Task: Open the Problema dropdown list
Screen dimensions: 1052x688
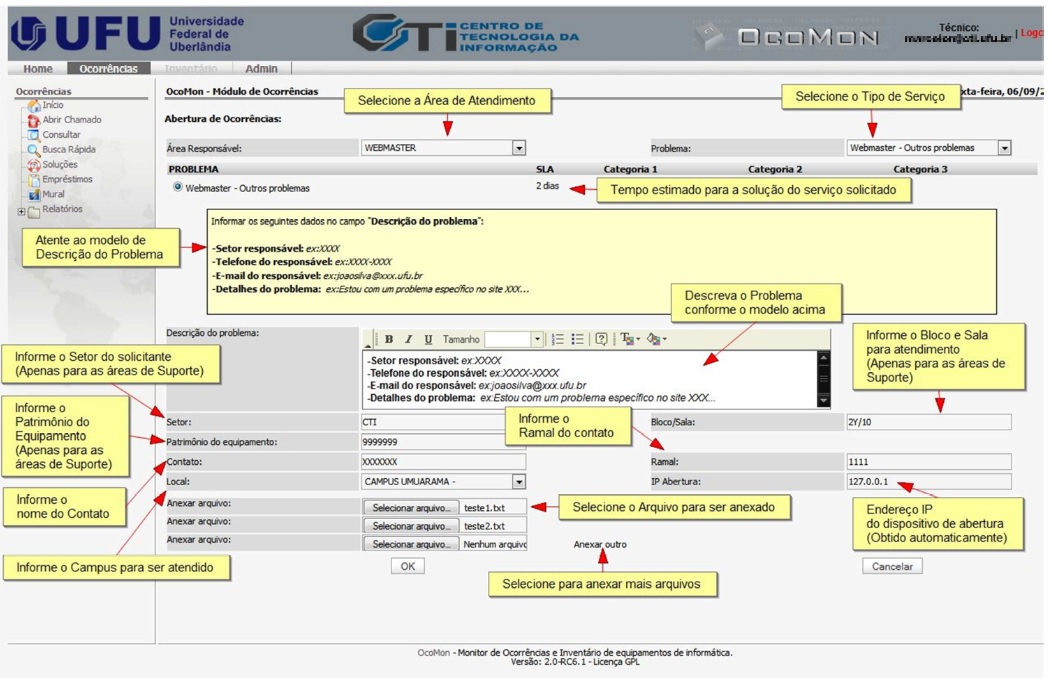Action: point(1004,148)
